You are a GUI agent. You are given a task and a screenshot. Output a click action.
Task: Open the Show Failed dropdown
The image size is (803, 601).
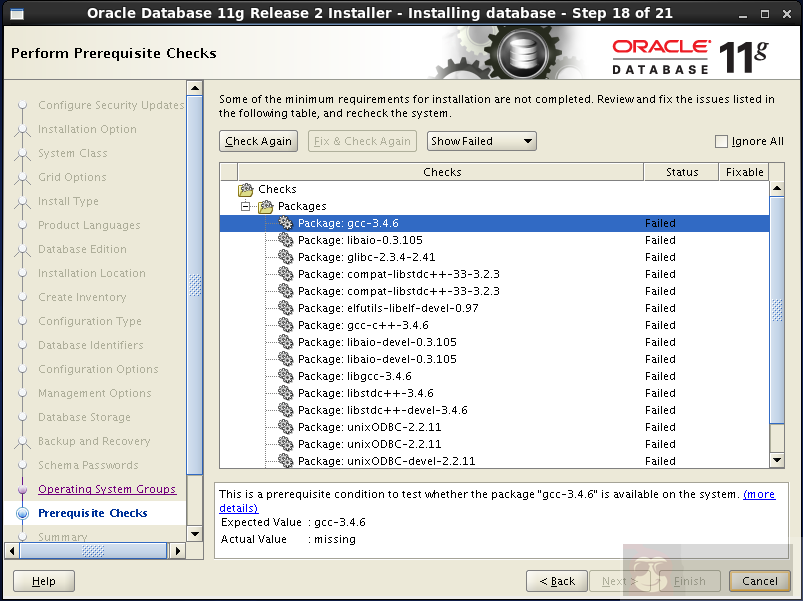[481, 141]
